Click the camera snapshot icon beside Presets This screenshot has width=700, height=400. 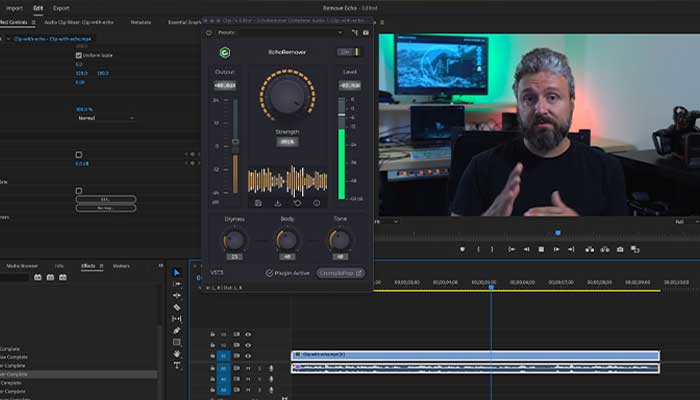click(x=366, y=33)
